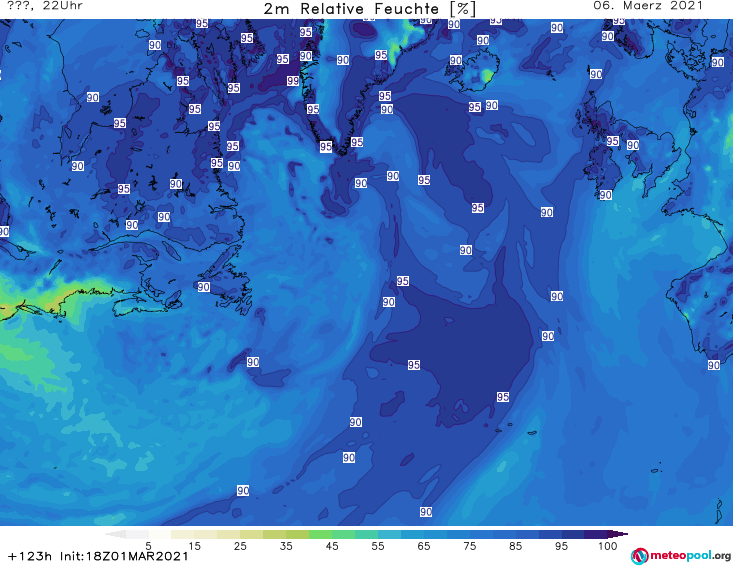The image size is (733, 566).
Task: Click the legend value '65'
Action: point(424,546)
